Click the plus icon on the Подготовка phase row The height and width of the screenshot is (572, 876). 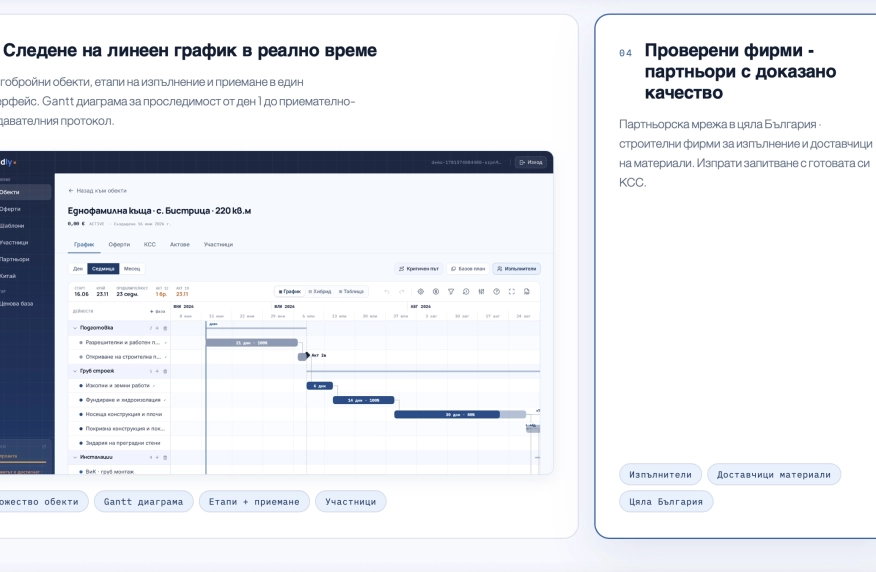157,328
